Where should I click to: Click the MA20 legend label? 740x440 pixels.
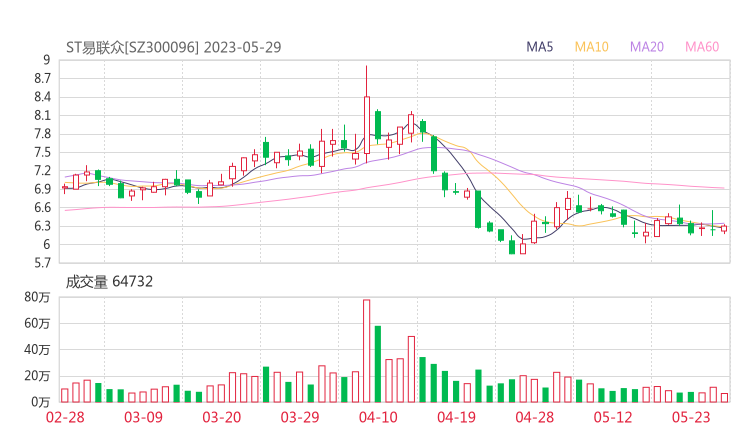click(x=647, y=47)
